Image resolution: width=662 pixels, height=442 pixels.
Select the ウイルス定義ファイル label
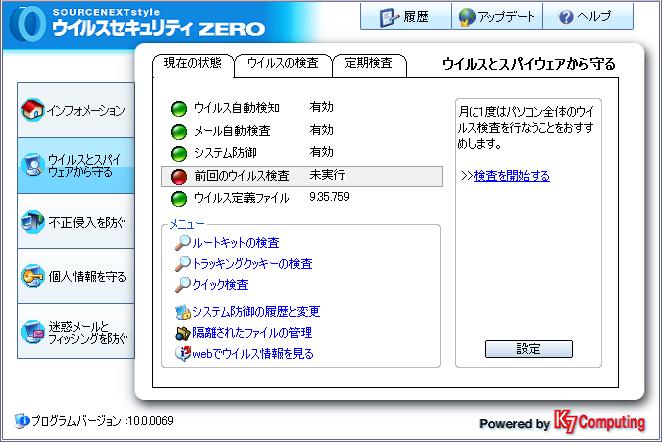241,198
